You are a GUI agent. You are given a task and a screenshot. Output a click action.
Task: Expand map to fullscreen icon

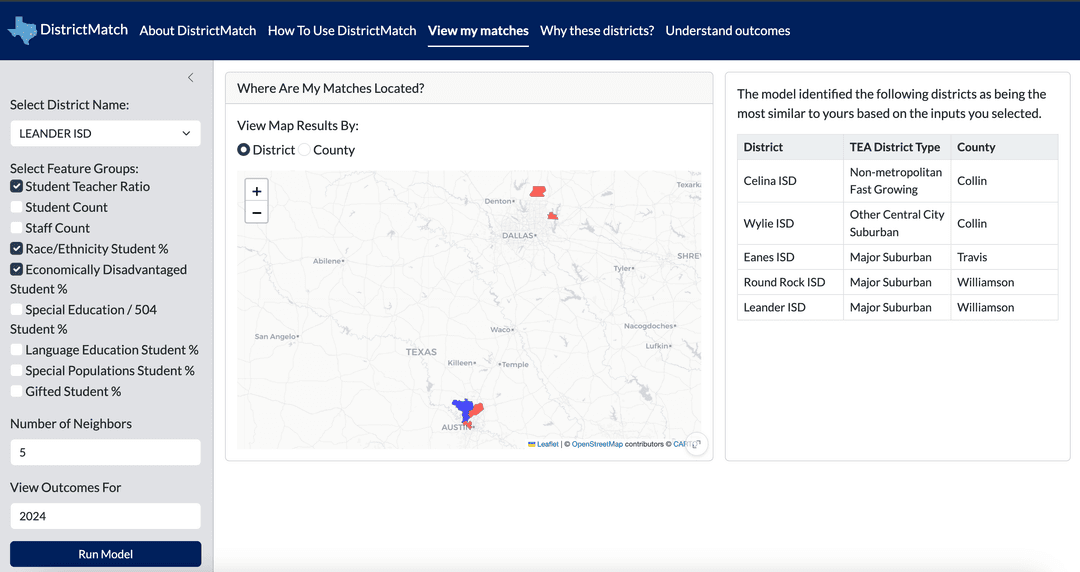coord(696,445)
